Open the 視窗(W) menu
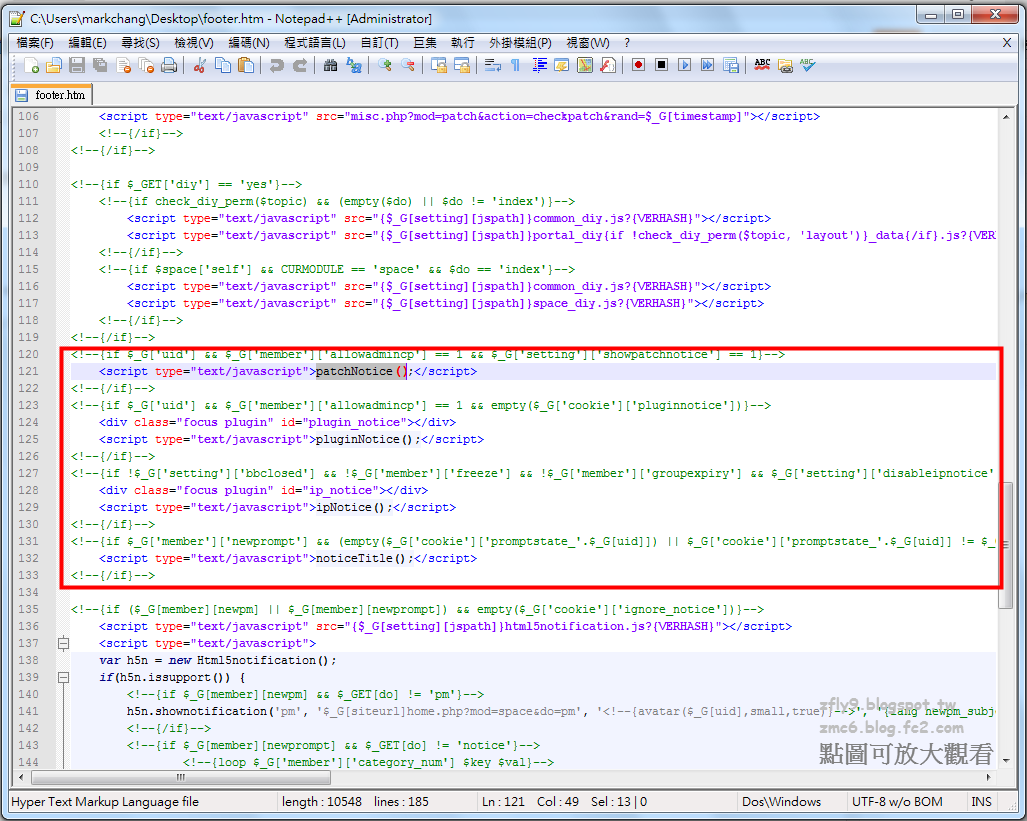Viewport: 1027px width, 821px height. pos(588,43)
